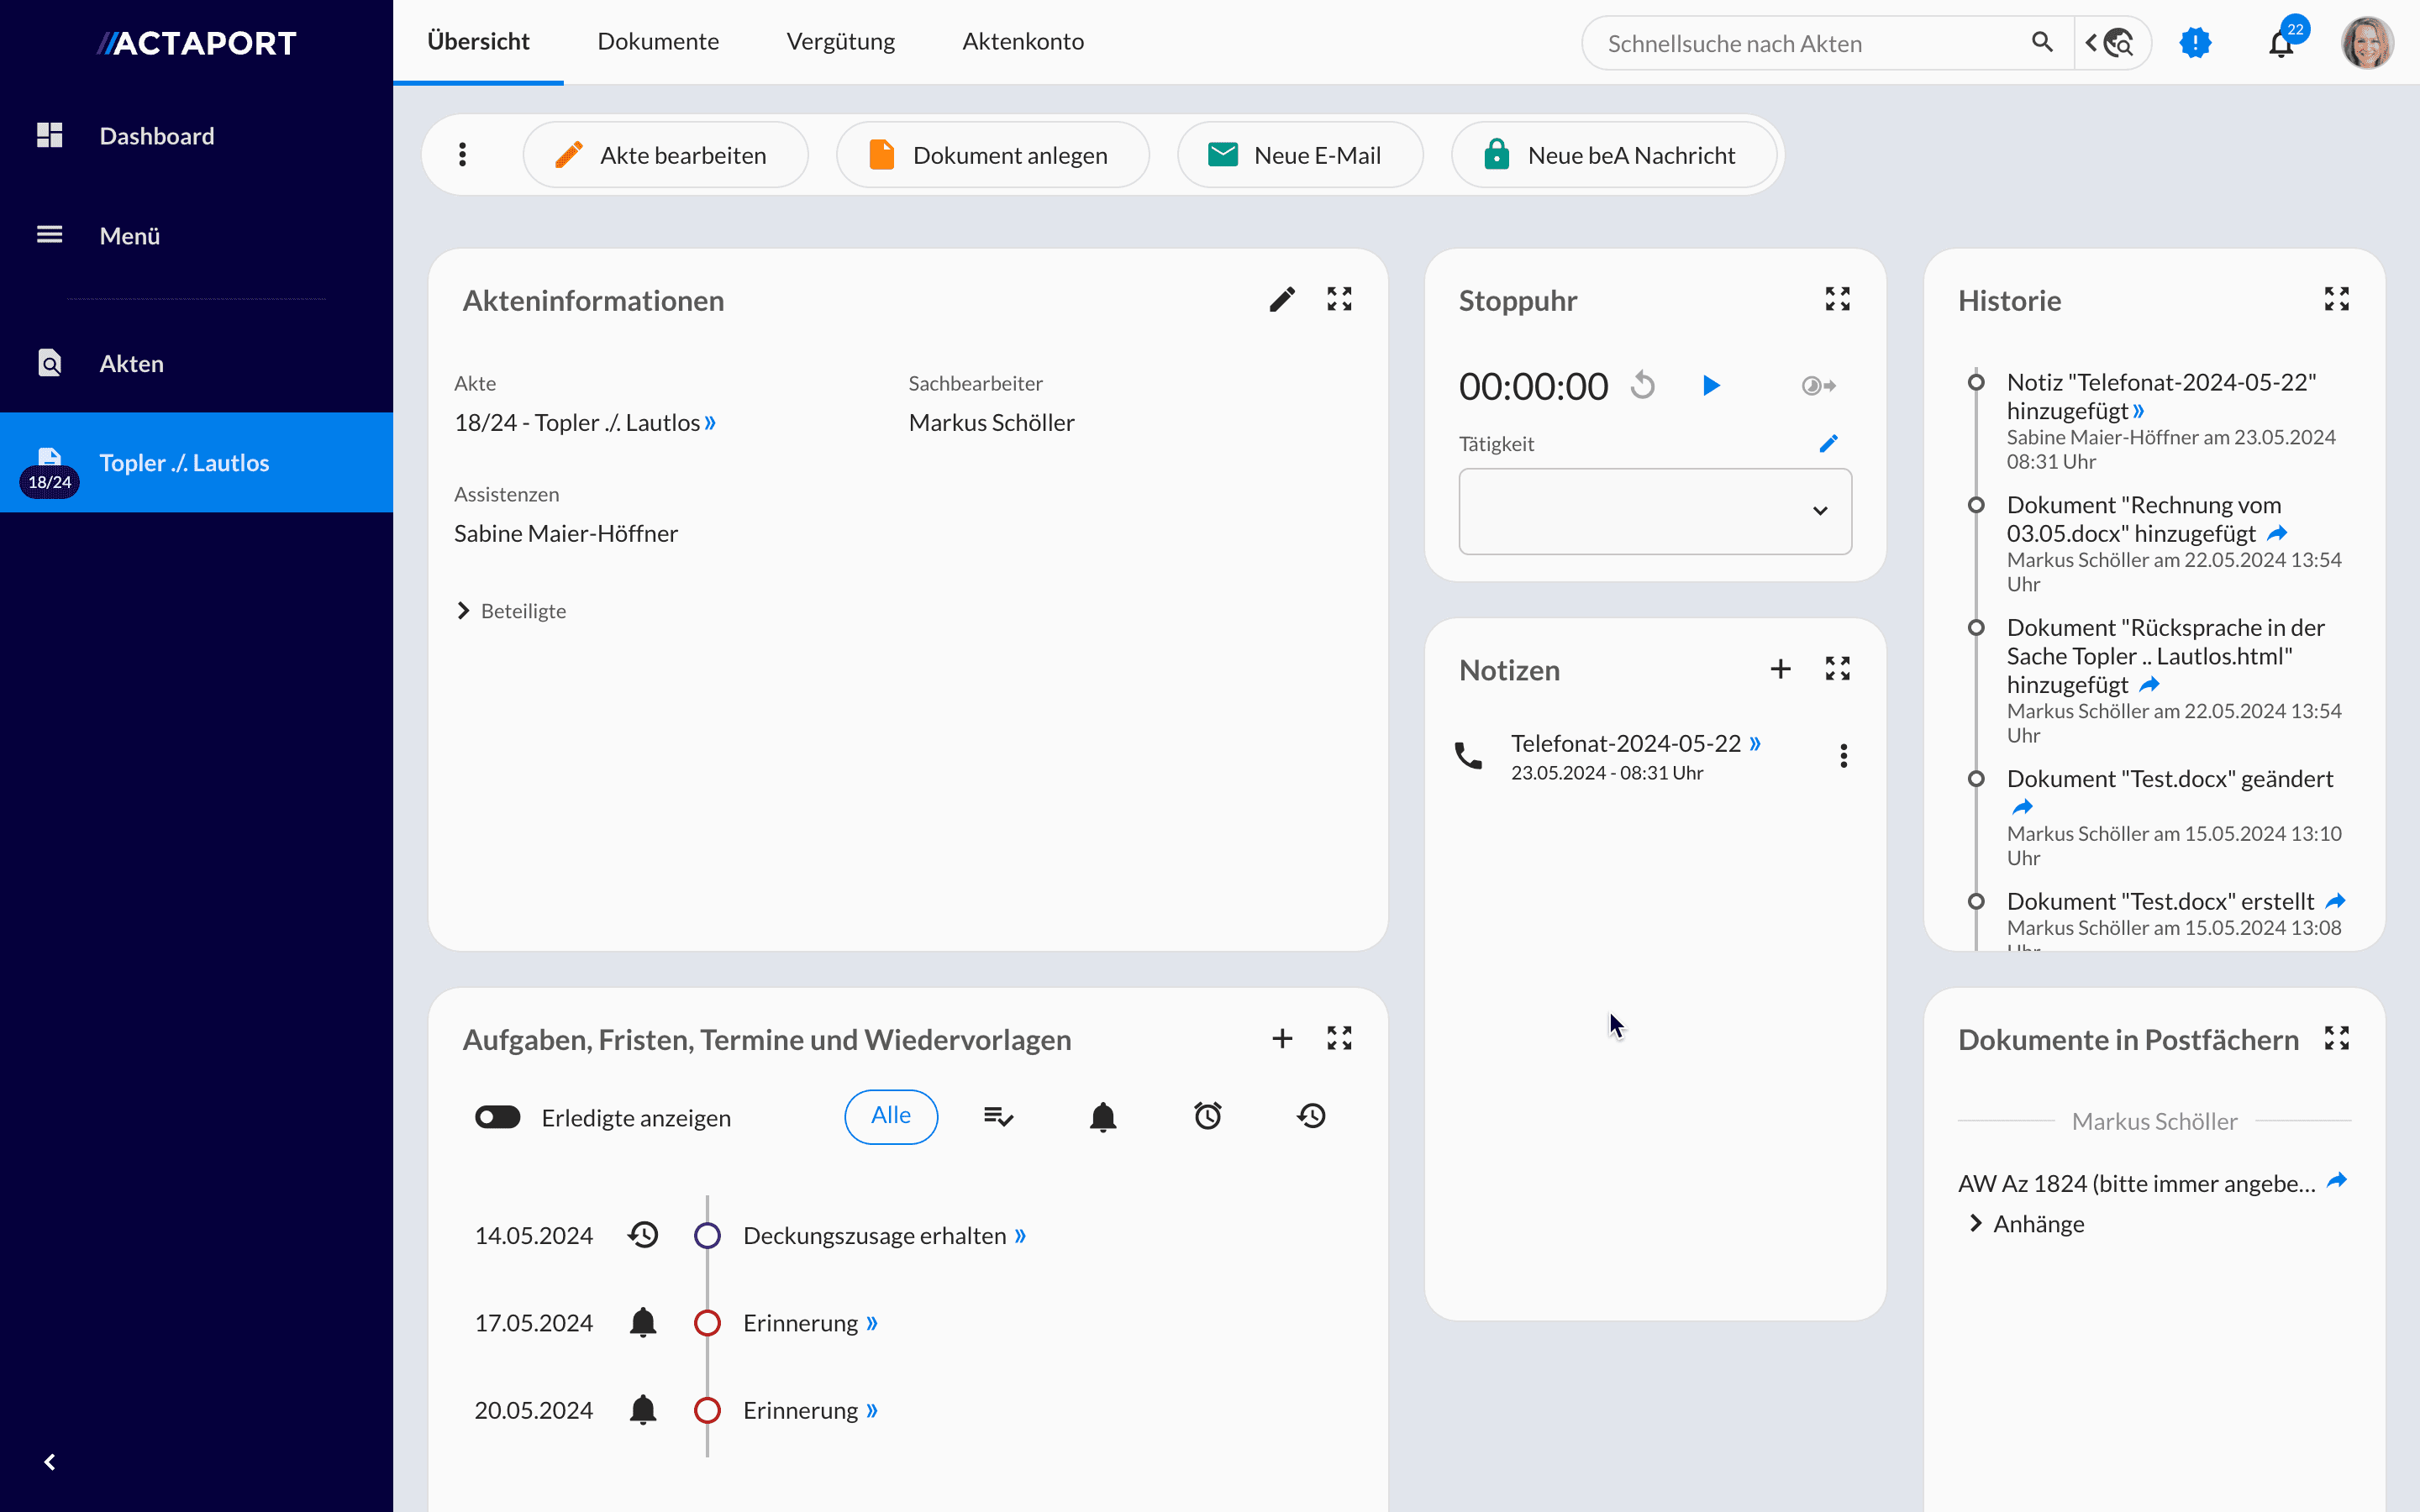The image size is (2420, 1512).
Task: Jump to Rücksprache Topler Lautlos.html via arrow
Action: pyautogui.click(x=2149, y=684)
